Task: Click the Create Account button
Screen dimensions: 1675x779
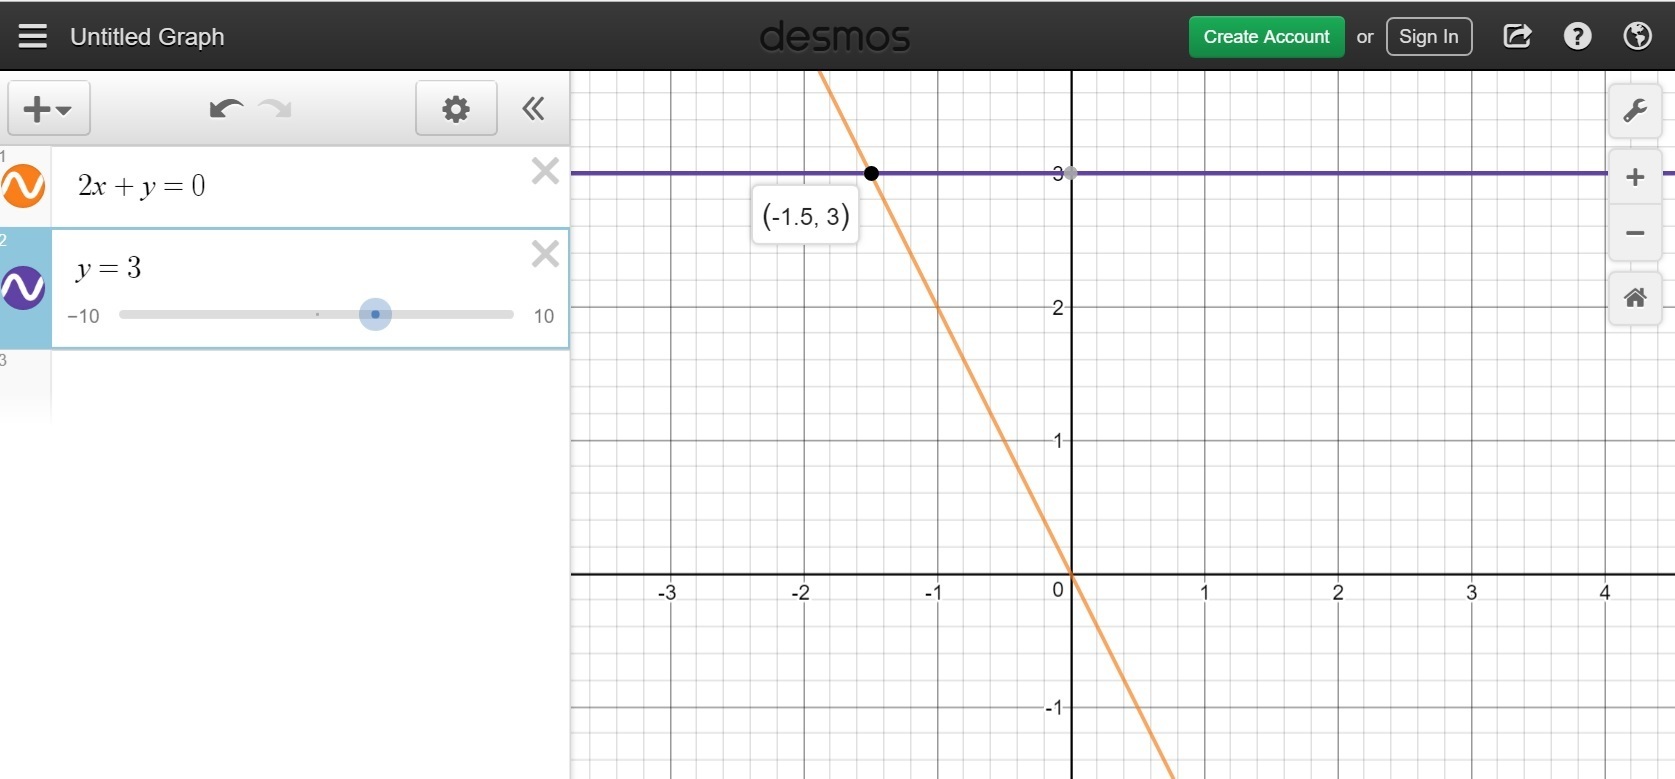Action: click(1266, 37)
